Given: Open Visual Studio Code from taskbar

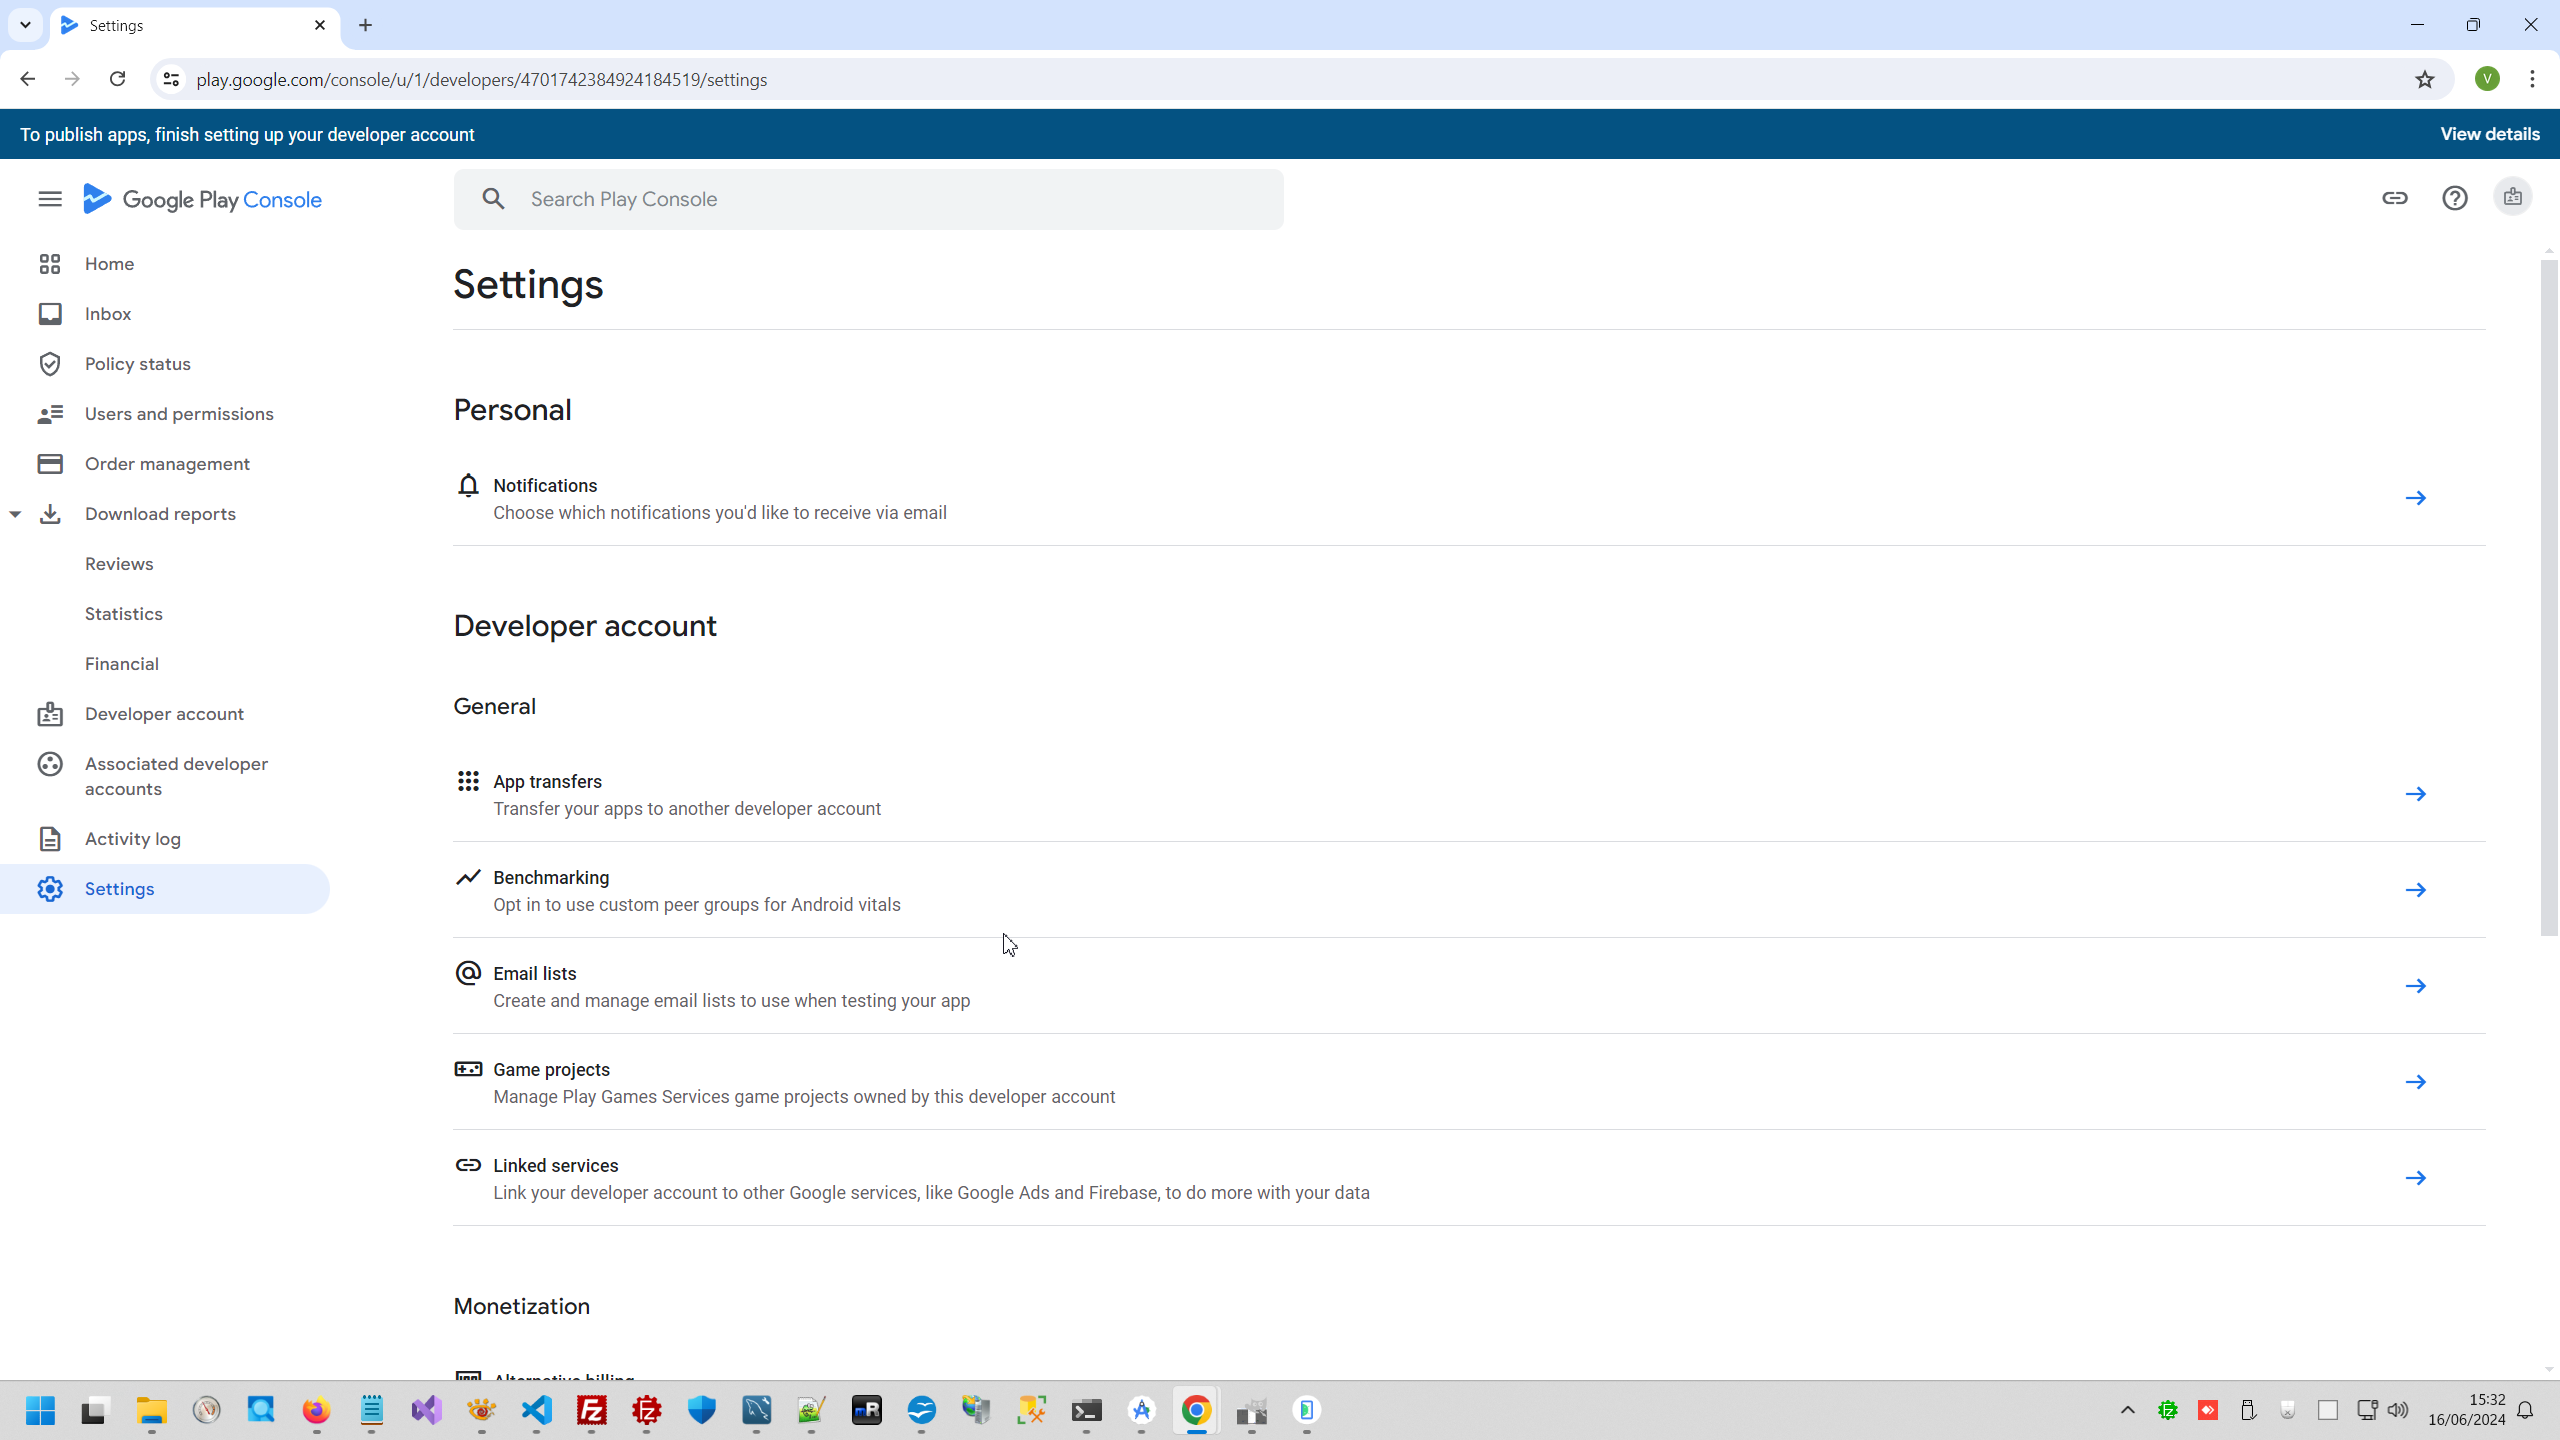Looking at the screenshot, I should [x=537, y=1410].
